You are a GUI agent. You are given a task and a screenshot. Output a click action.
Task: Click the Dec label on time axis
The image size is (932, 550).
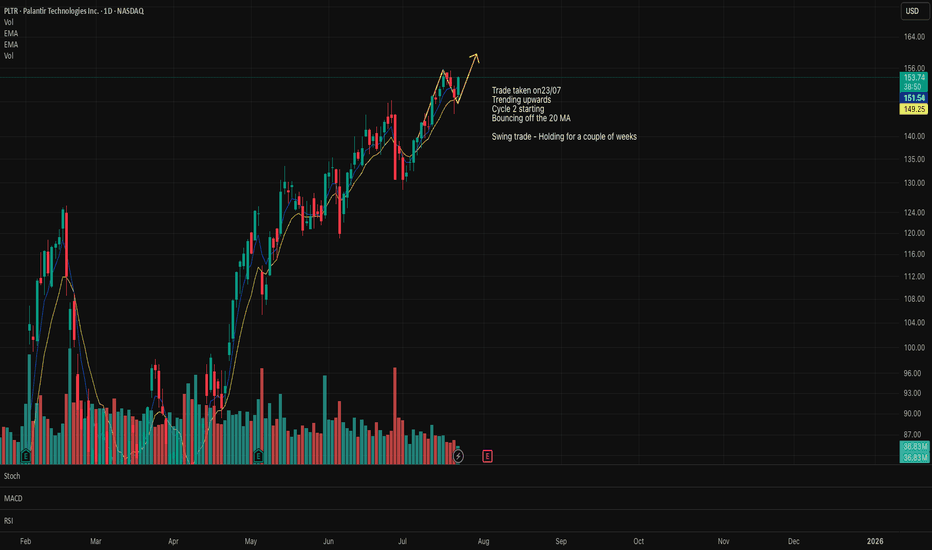tap(794, 542)
